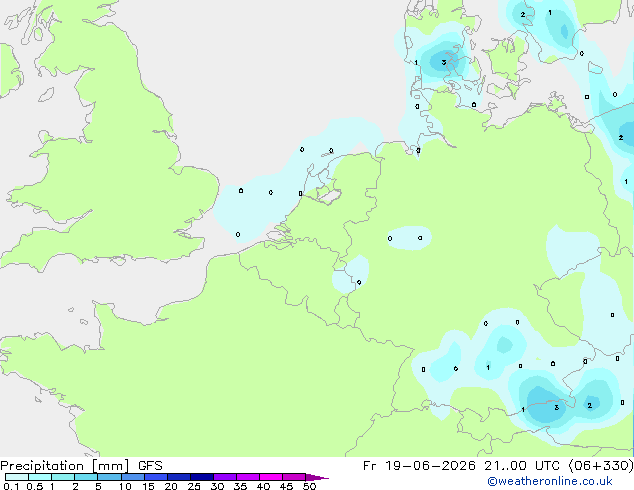Select the purple swatch between 30 and 35
Viewport: 634px width, 490px height.
(225, 477)
